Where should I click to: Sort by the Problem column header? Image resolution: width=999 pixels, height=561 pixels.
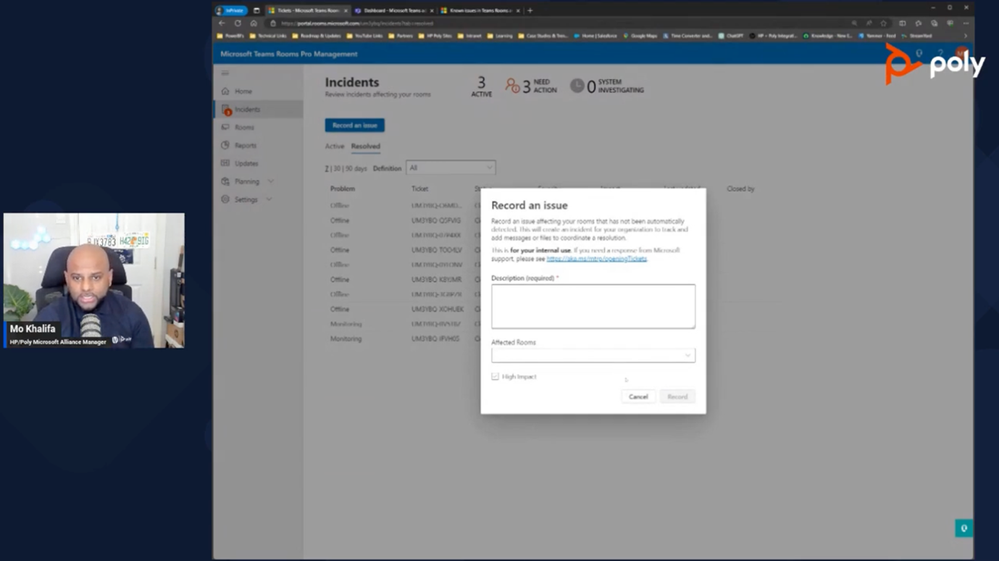coord(343,188)
